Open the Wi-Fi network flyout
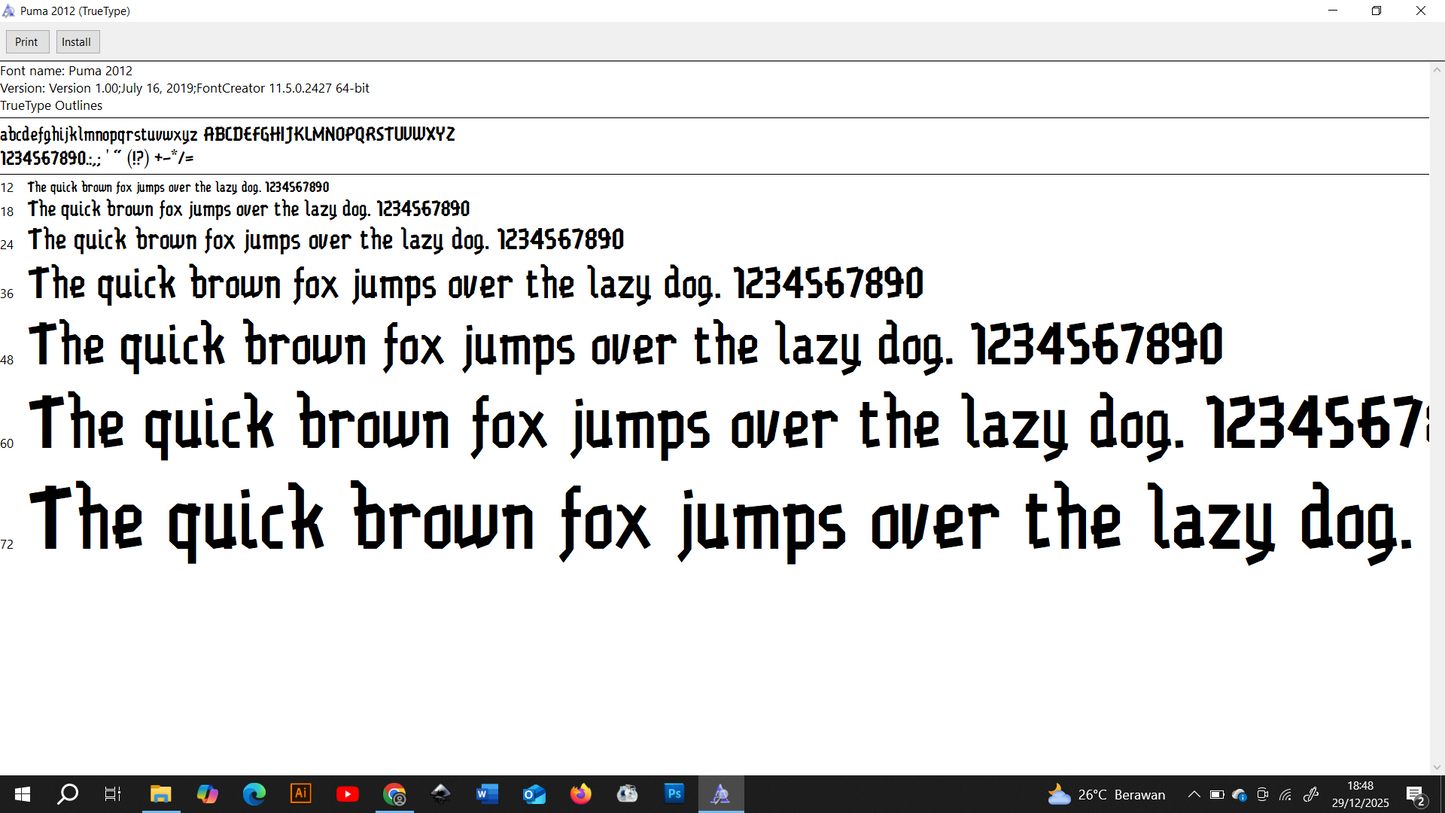 (x=1286, y=795)
